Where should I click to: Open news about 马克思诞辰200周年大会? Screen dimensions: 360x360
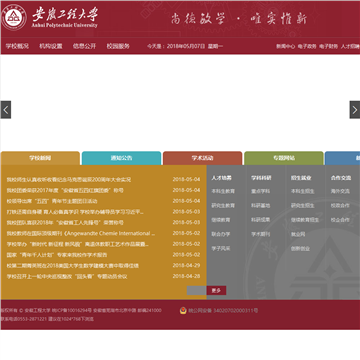click(x=69, y=180)
